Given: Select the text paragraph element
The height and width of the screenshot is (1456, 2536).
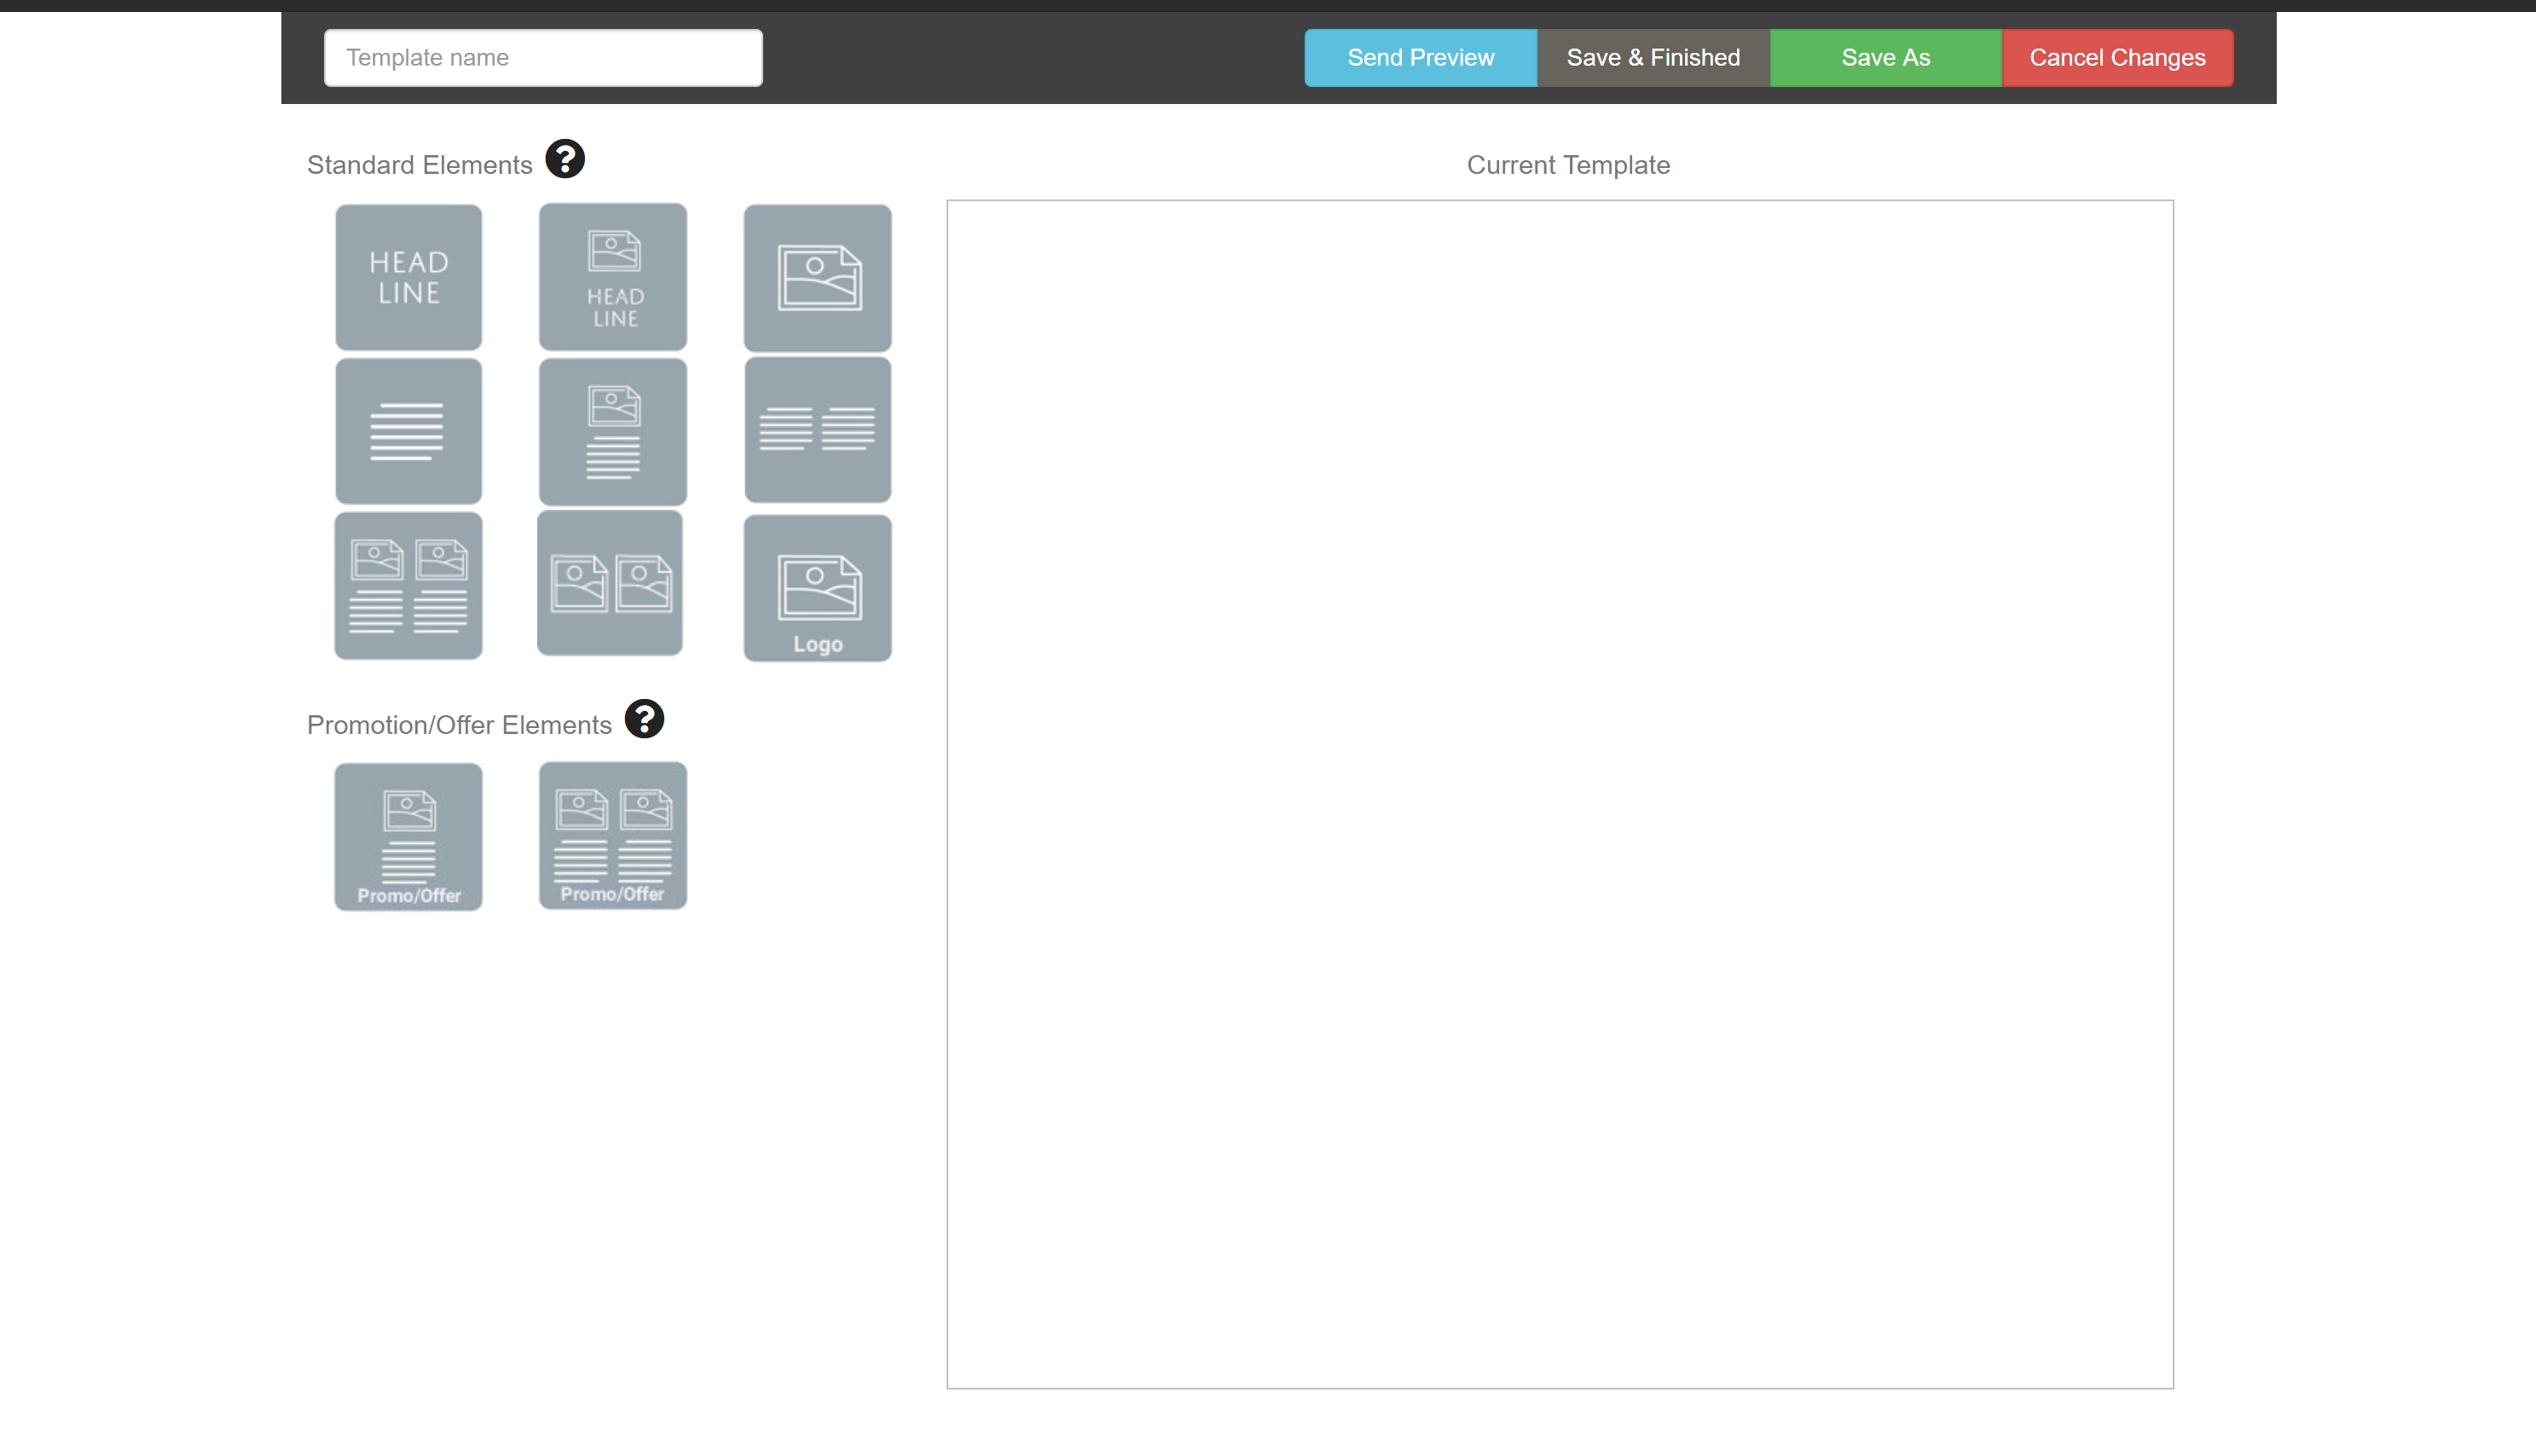Looking at the screenshot, I should coord(408,431).
